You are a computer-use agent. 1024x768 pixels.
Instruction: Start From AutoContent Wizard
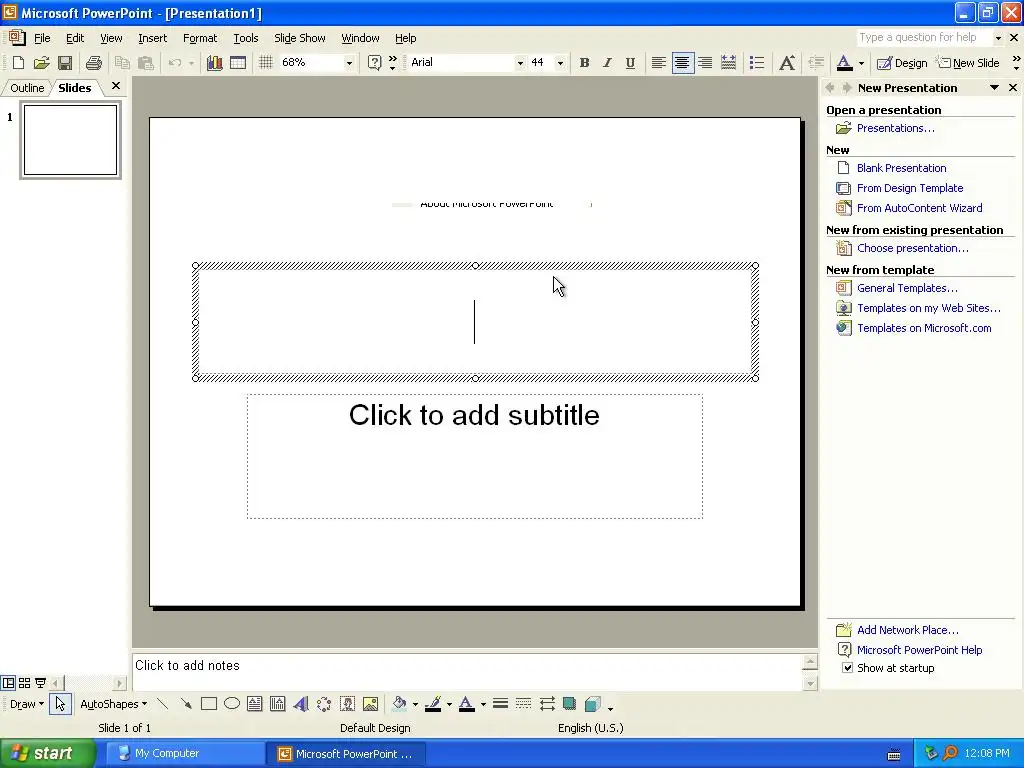(920, 208)
